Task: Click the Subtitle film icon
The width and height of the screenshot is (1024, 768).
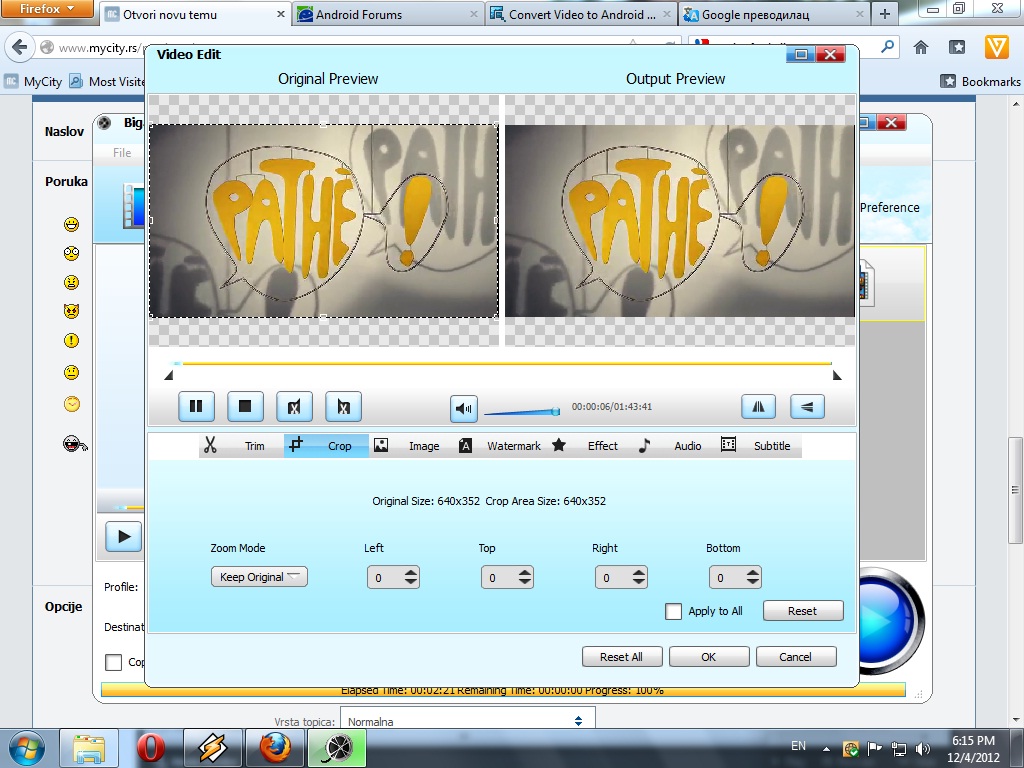Action: pos(728,445)
